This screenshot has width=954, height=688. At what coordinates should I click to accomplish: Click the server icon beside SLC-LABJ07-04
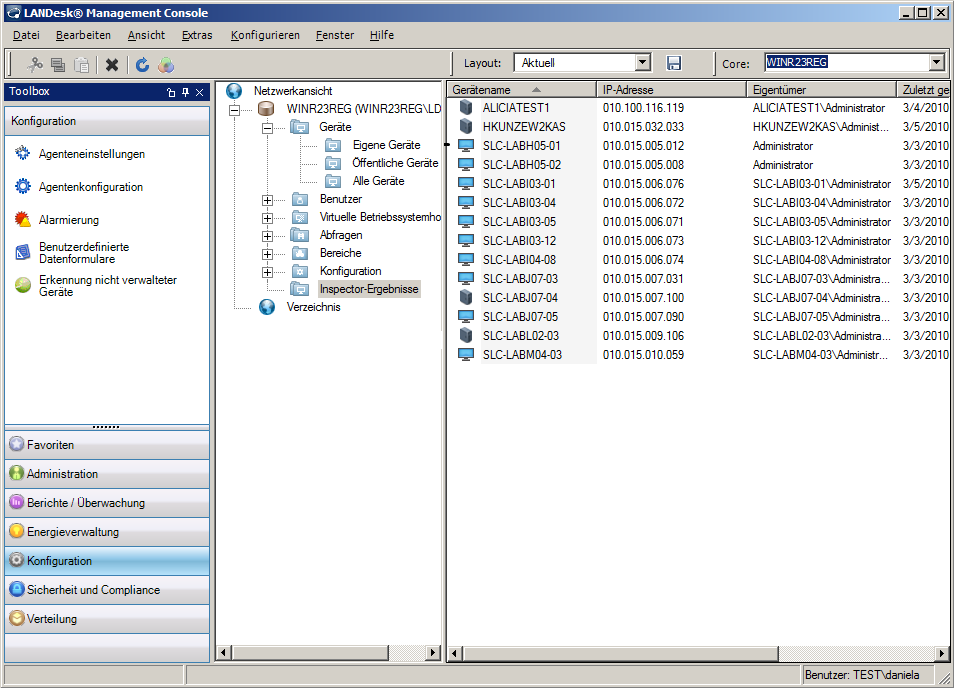pyautogui.click(x=466, y=297)
